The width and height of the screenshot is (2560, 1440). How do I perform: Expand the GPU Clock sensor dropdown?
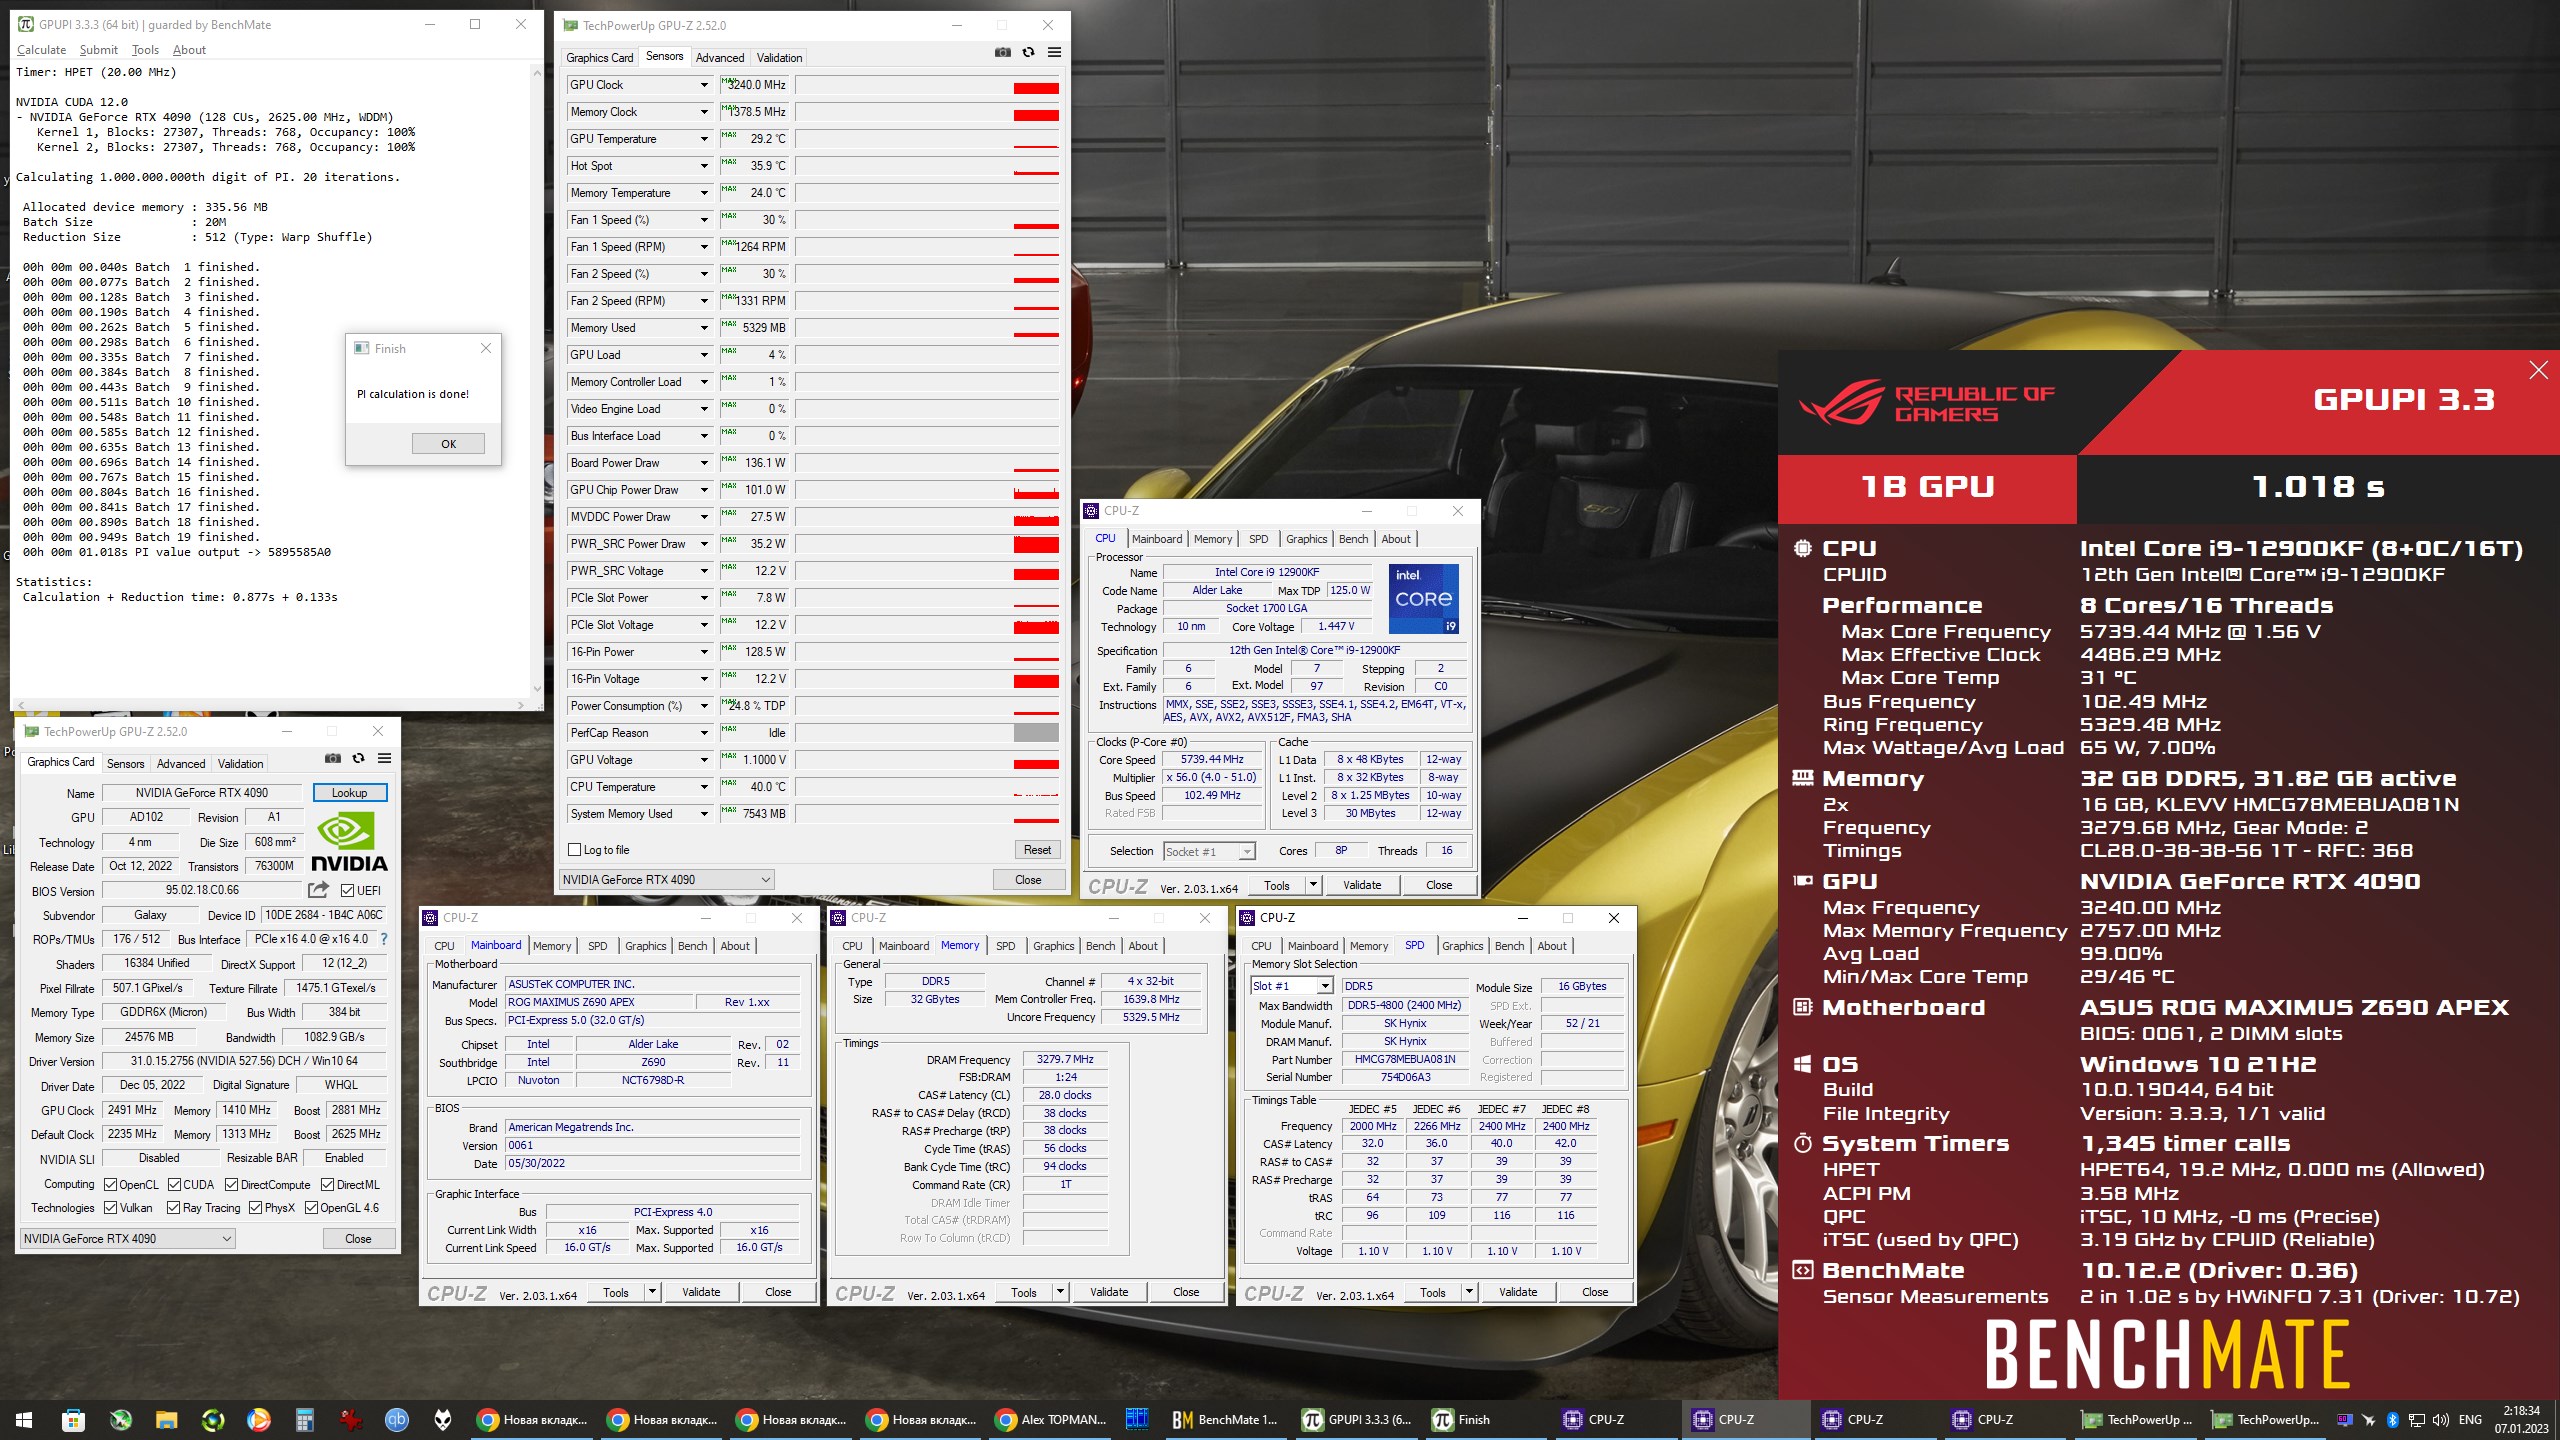click(704, 85)
